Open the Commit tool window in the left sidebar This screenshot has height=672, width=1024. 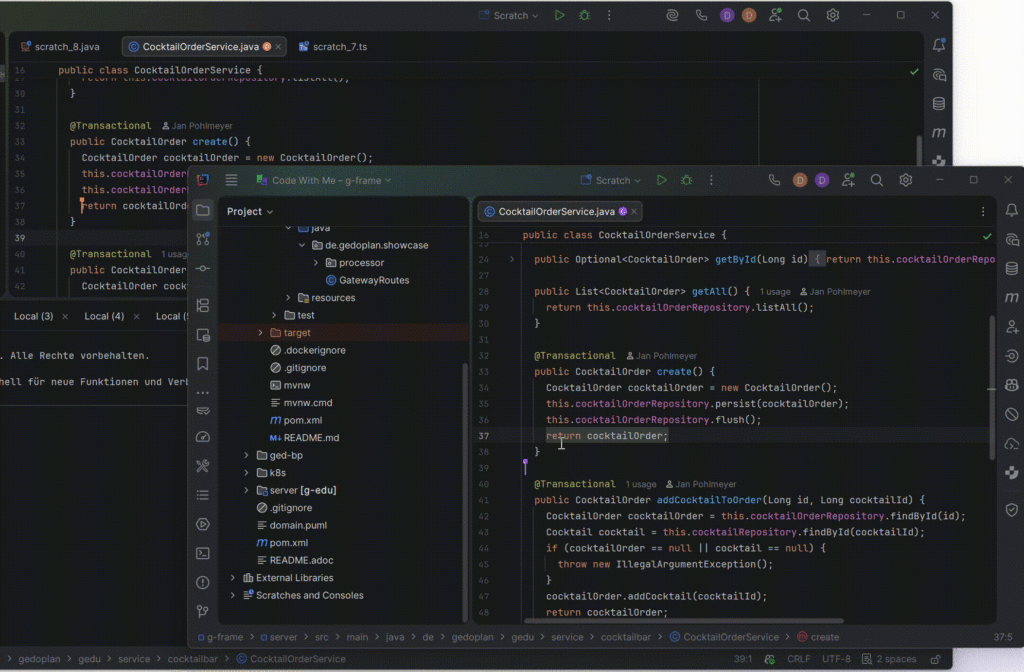203,269
